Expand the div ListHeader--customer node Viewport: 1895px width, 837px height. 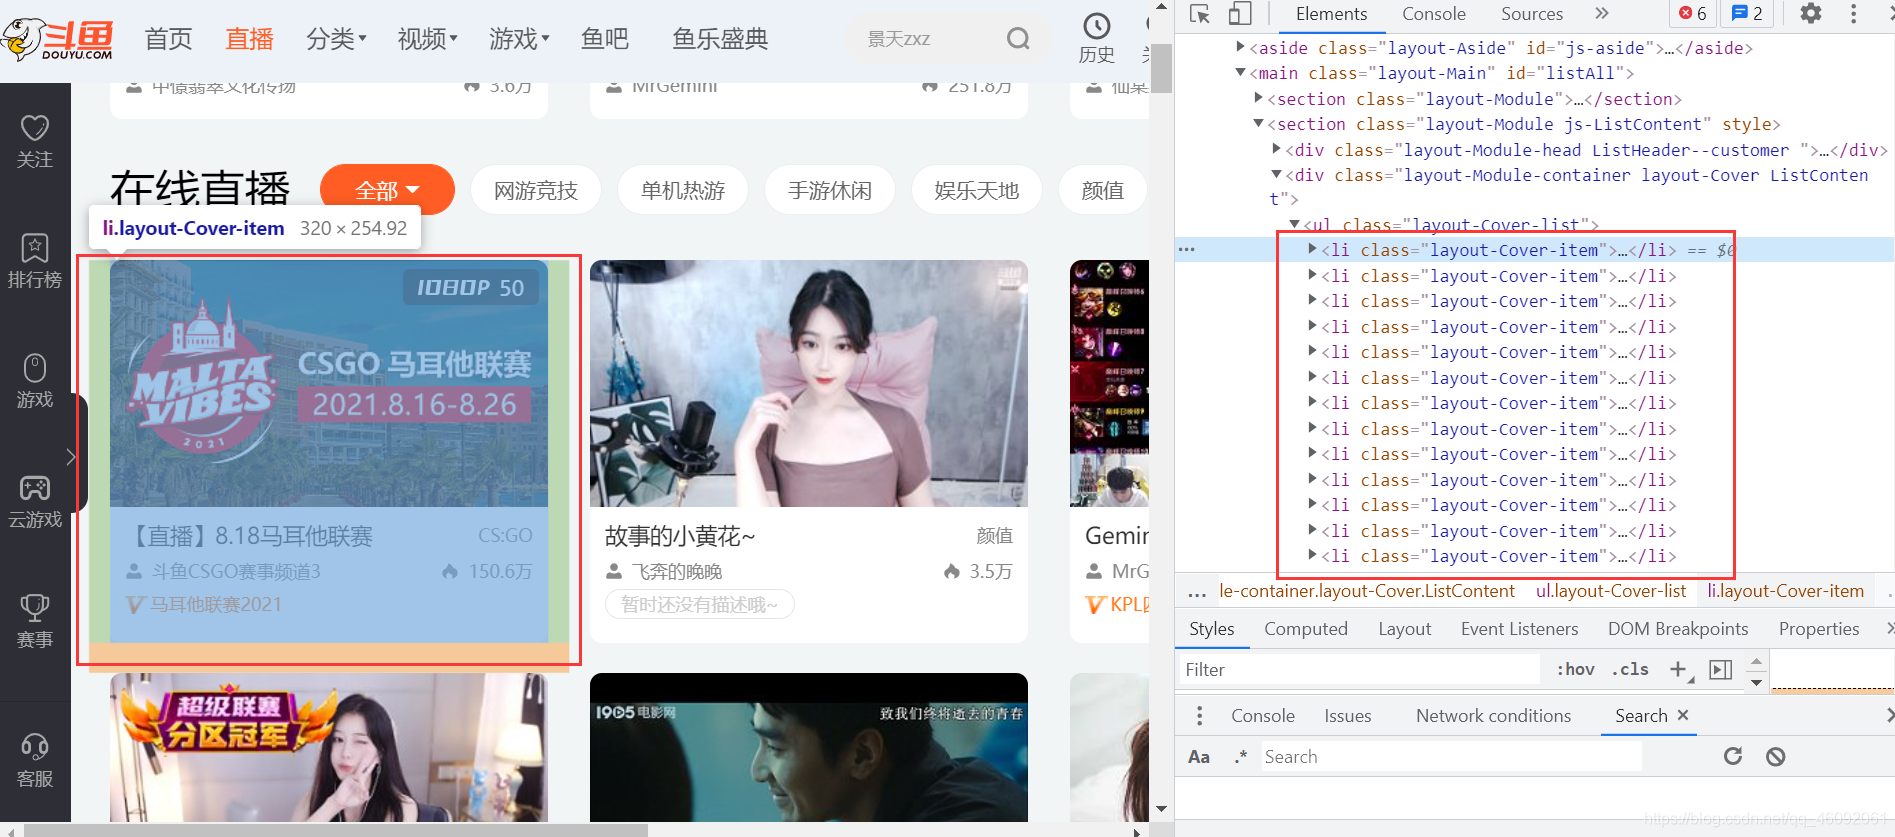pos(1276,149)
